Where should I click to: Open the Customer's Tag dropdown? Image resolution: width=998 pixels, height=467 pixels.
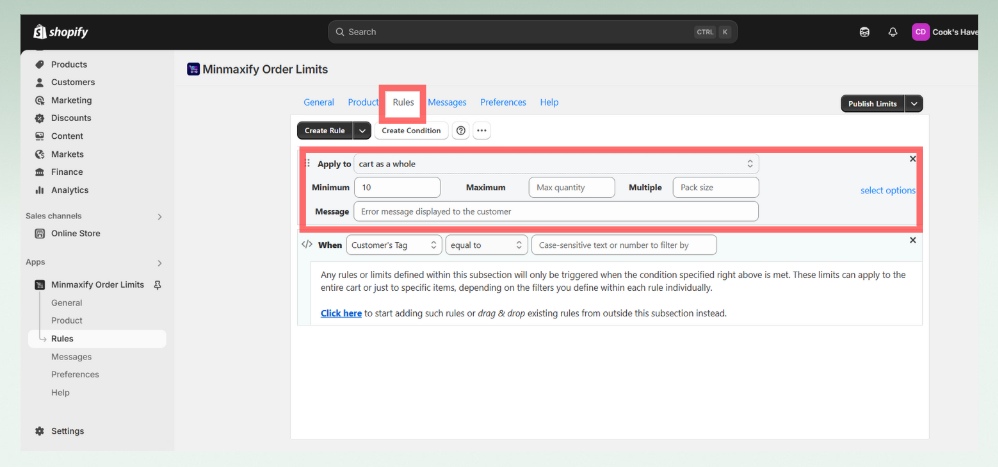(x=394, y=245)
